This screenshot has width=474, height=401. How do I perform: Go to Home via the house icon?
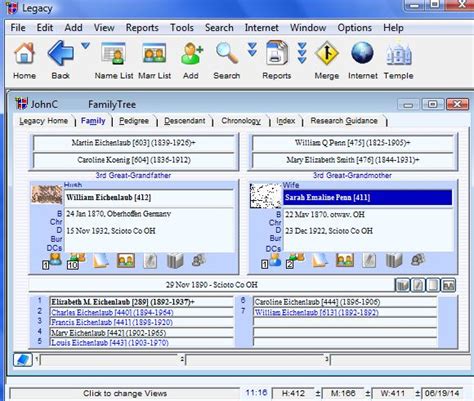pos(24,53)
